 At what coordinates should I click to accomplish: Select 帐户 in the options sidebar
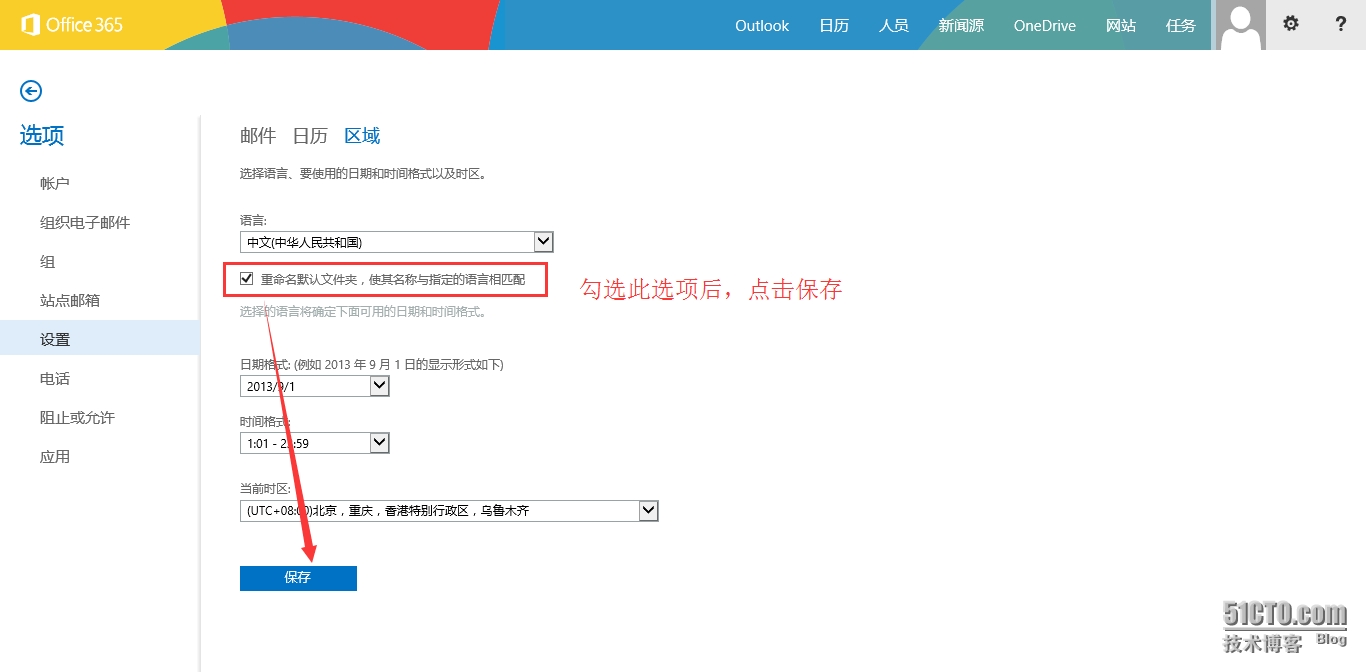55,184
